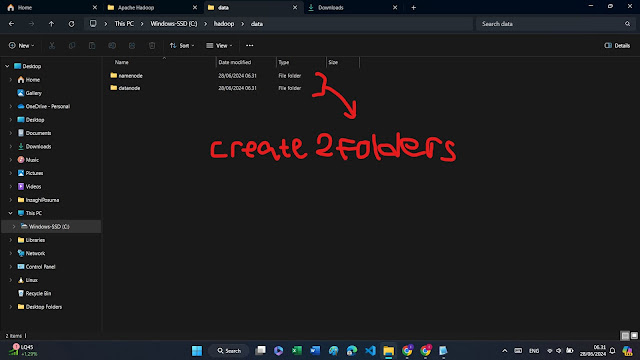The height and width of the screenshot is (360, 640).
Task: Click the Delete trash icon
Action: 152,45
